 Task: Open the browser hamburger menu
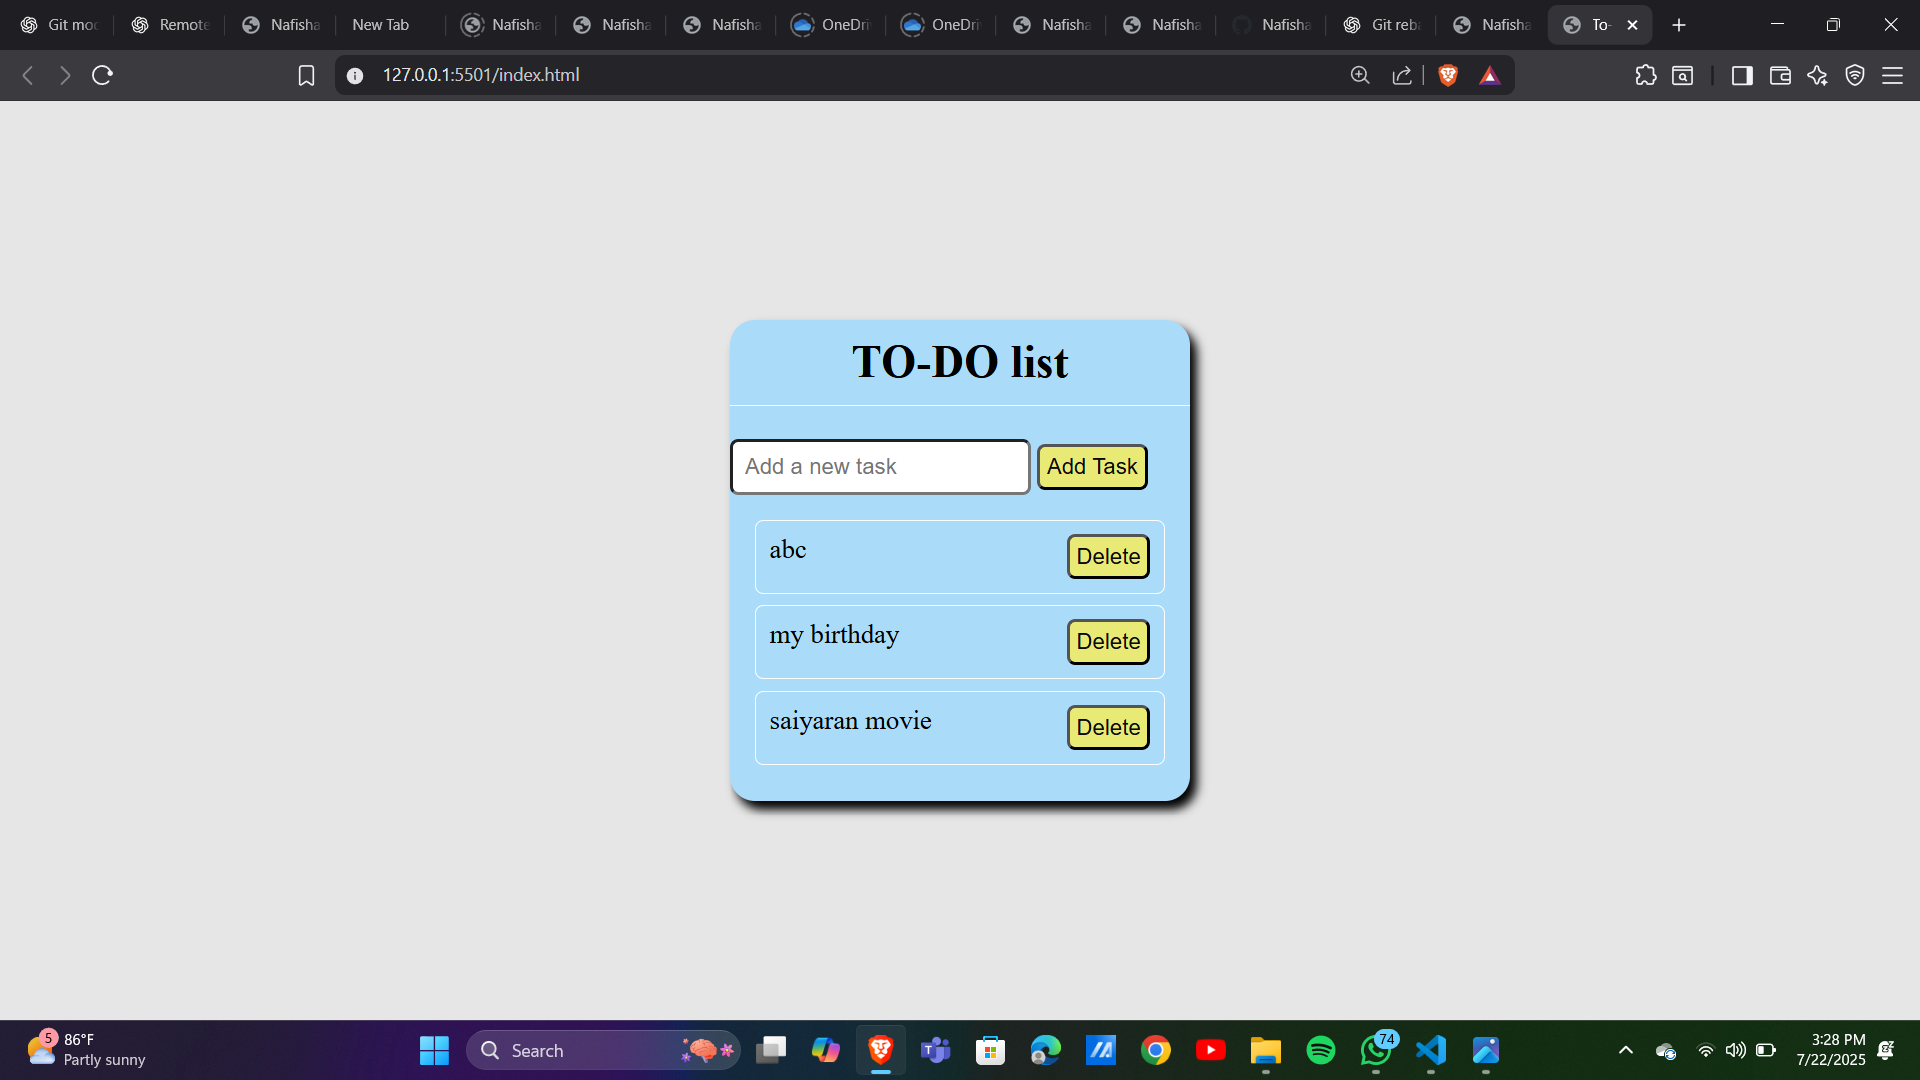pyautogui.click(x=1892, y=75)
